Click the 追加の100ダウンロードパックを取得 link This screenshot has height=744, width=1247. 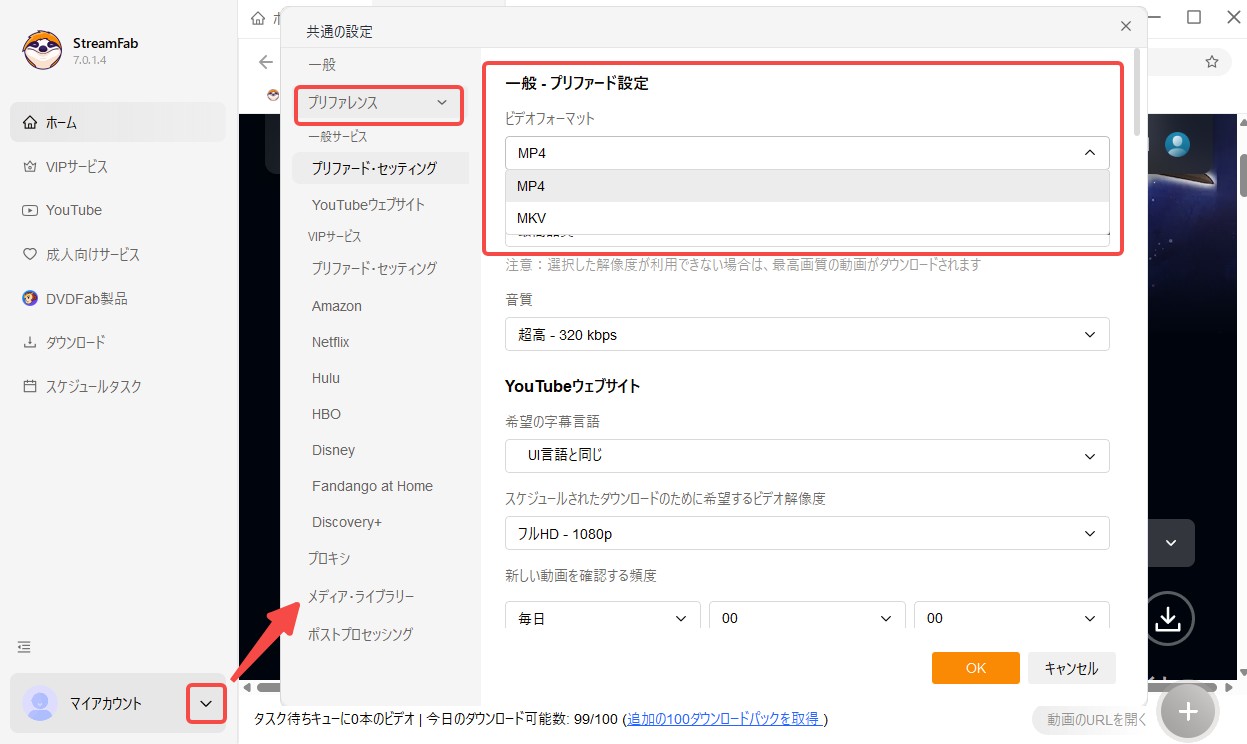point(725,719)
